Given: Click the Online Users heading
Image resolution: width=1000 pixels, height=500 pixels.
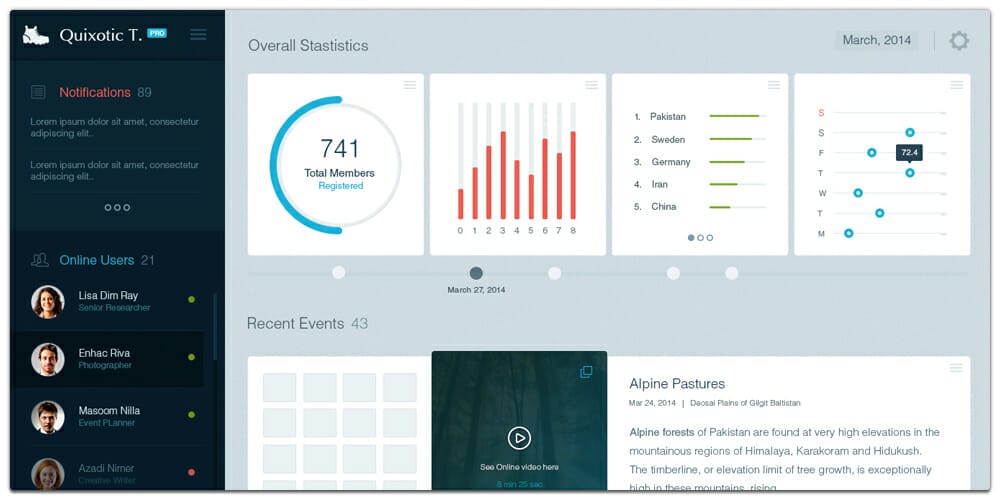Looking at the screenshot, I should pyautogui.click(x=96, y=260).
